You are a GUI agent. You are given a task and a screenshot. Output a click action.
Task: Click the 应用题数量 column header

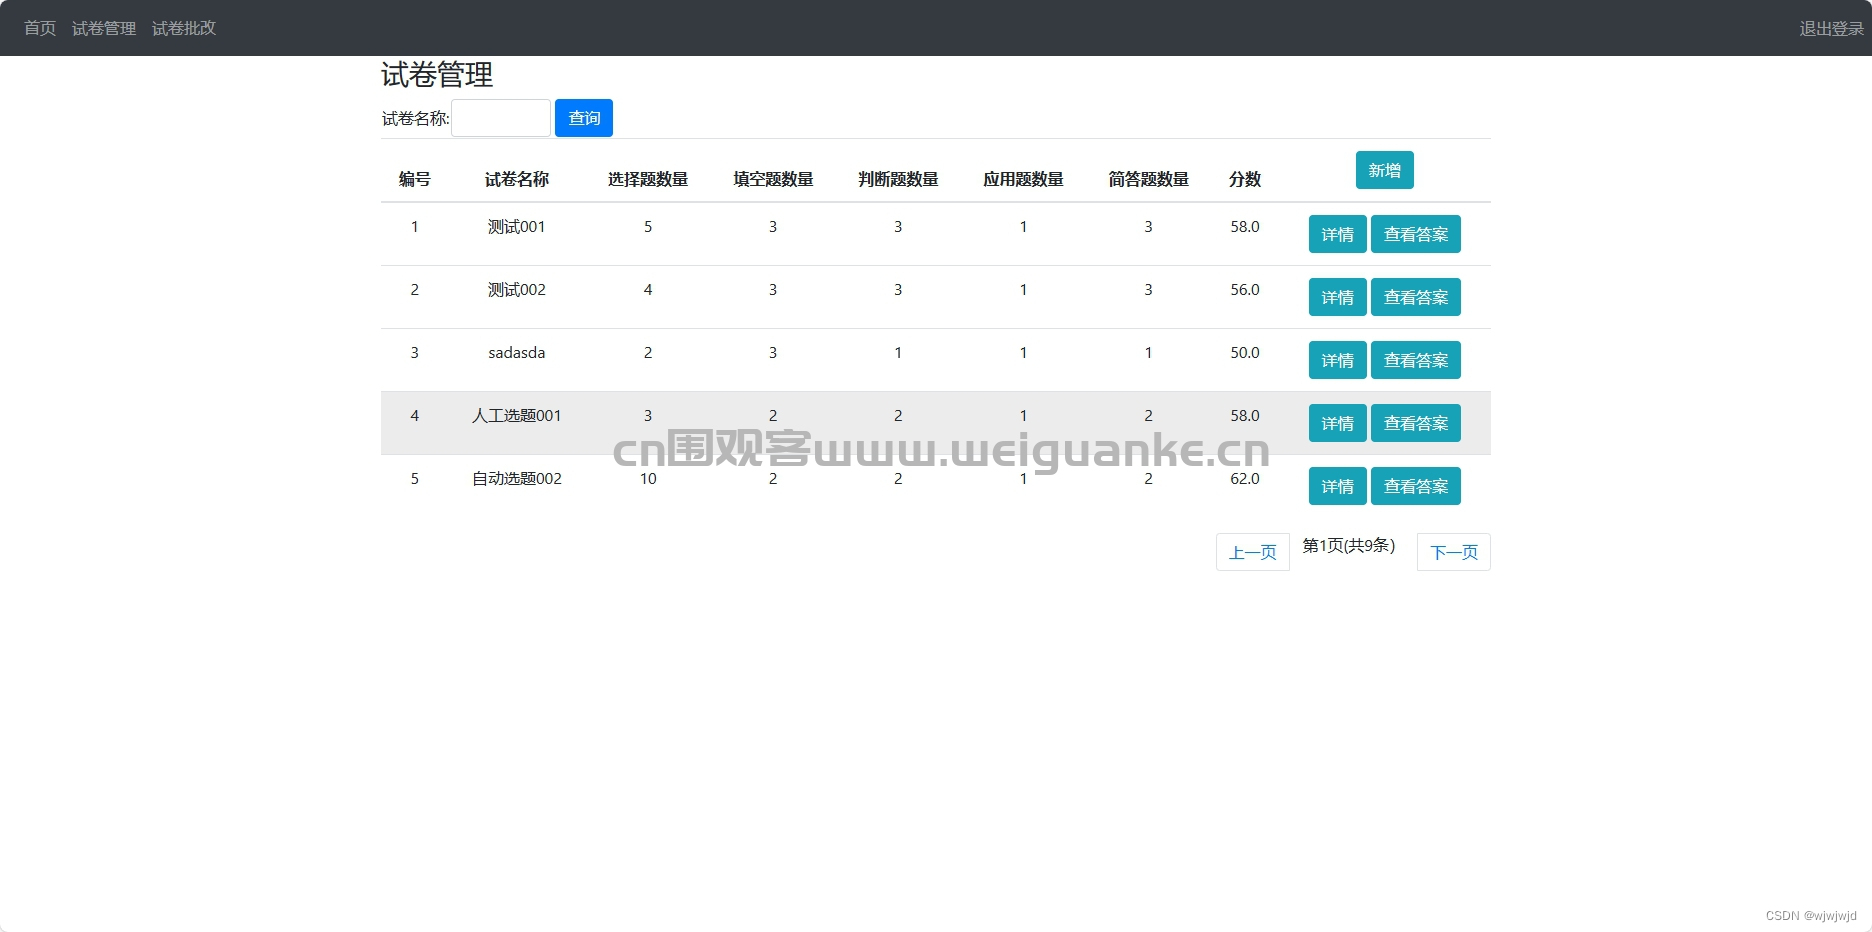coord(1023,179)
